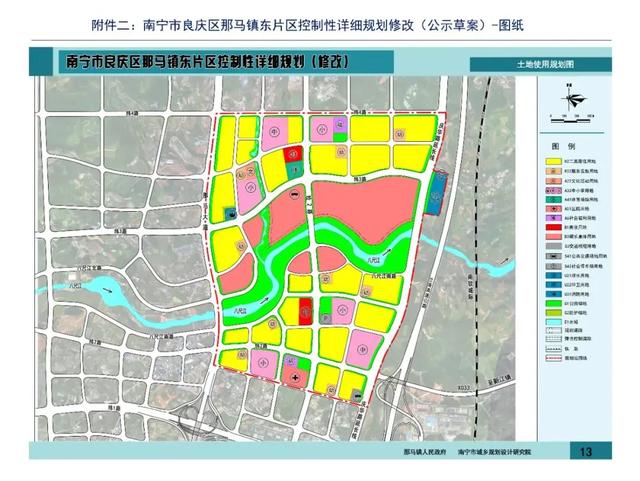640x481 pixels.
Task: Click the scale bar beneath the compass
Action: coord(572,120)
